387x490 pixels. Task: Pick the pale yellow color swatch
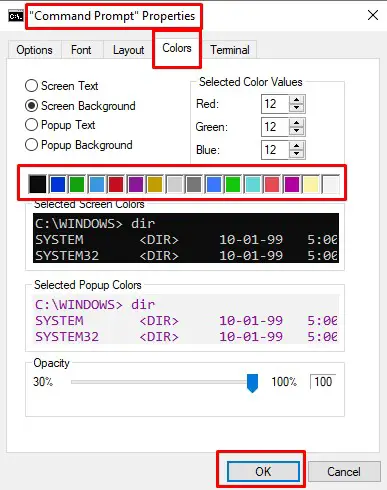pos(311,184)
